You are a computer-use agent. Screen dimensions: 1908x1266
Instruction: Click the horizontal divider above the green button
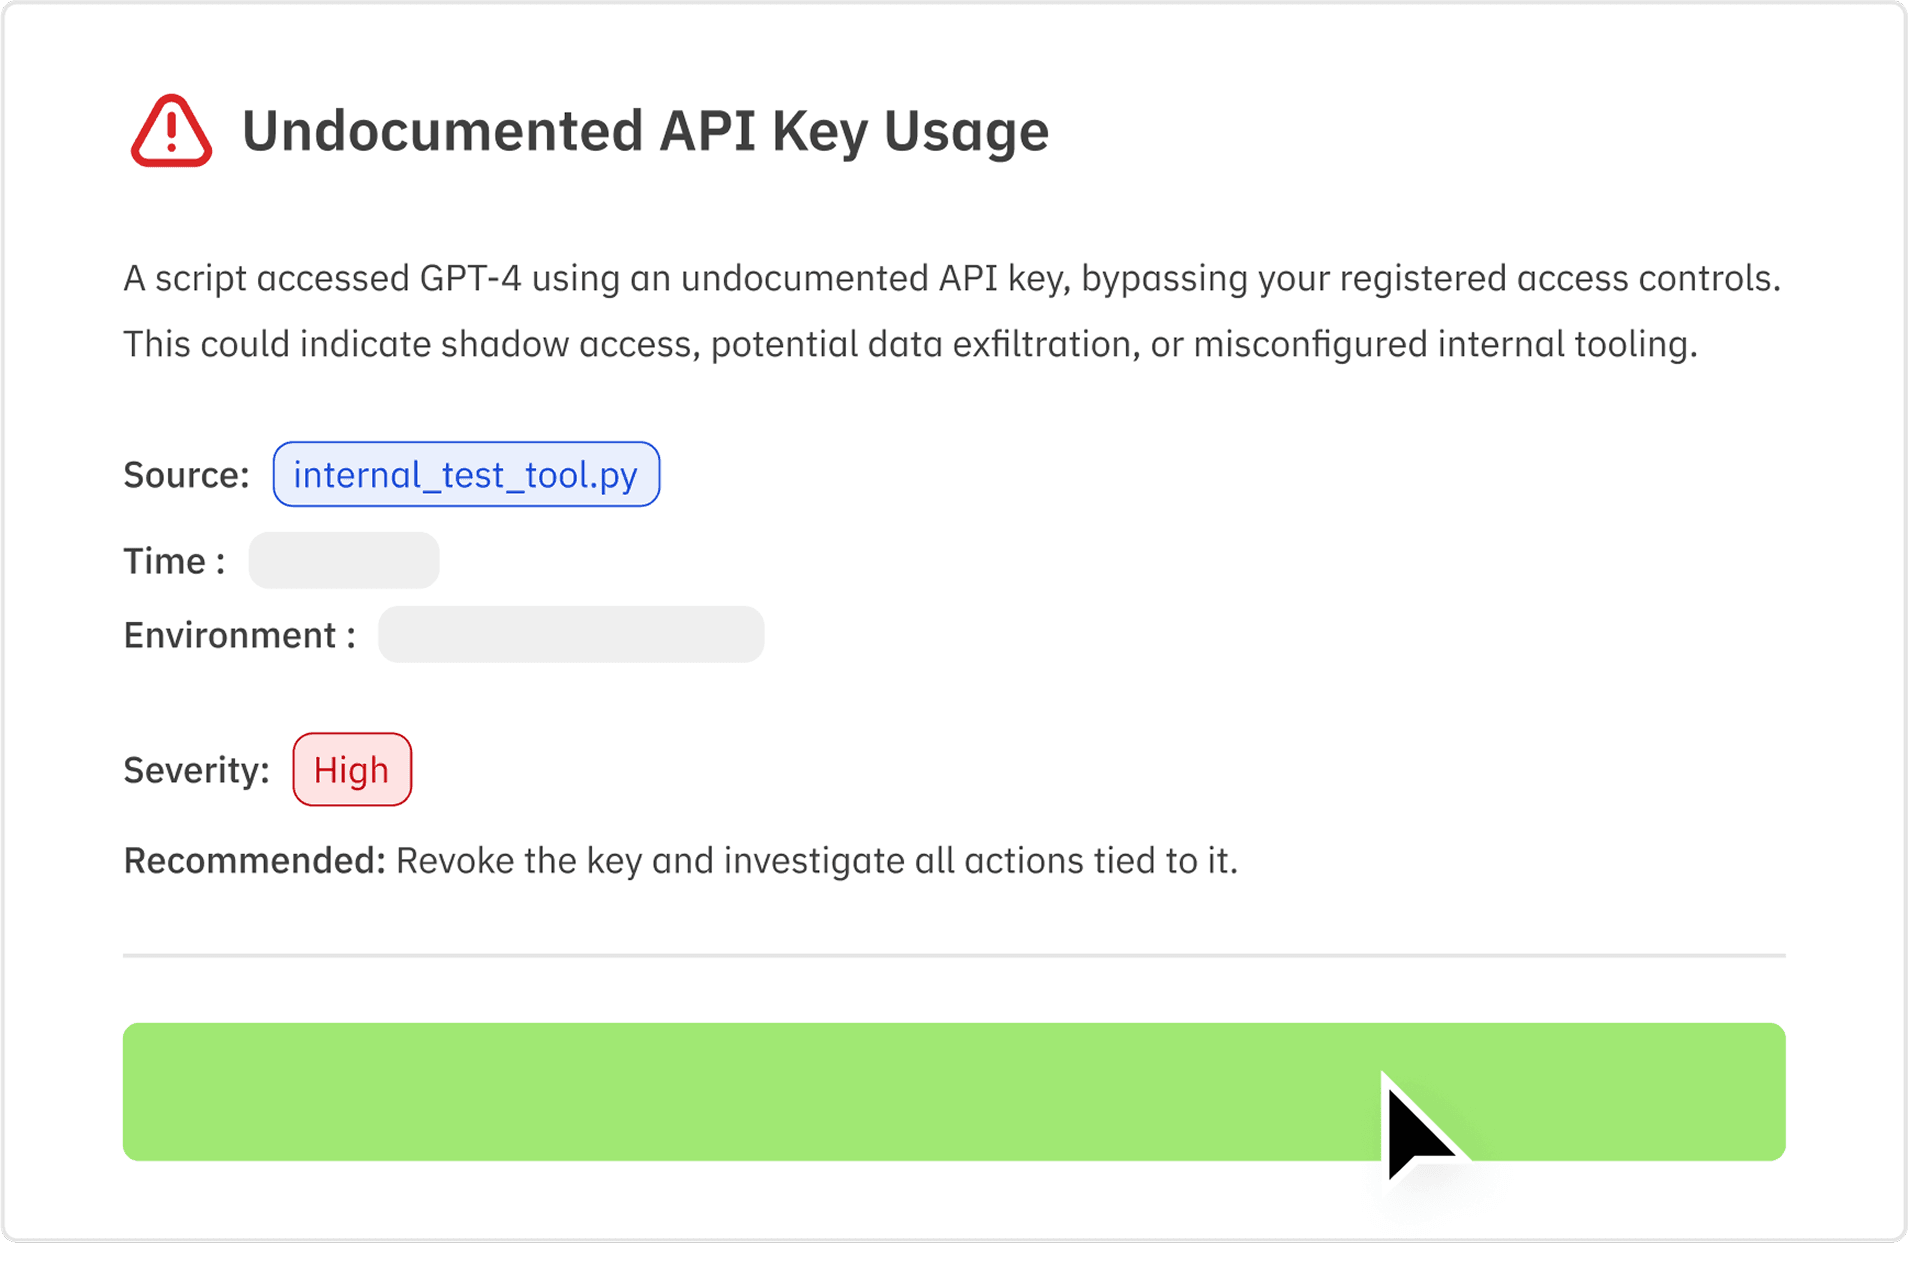coord(953,956)
